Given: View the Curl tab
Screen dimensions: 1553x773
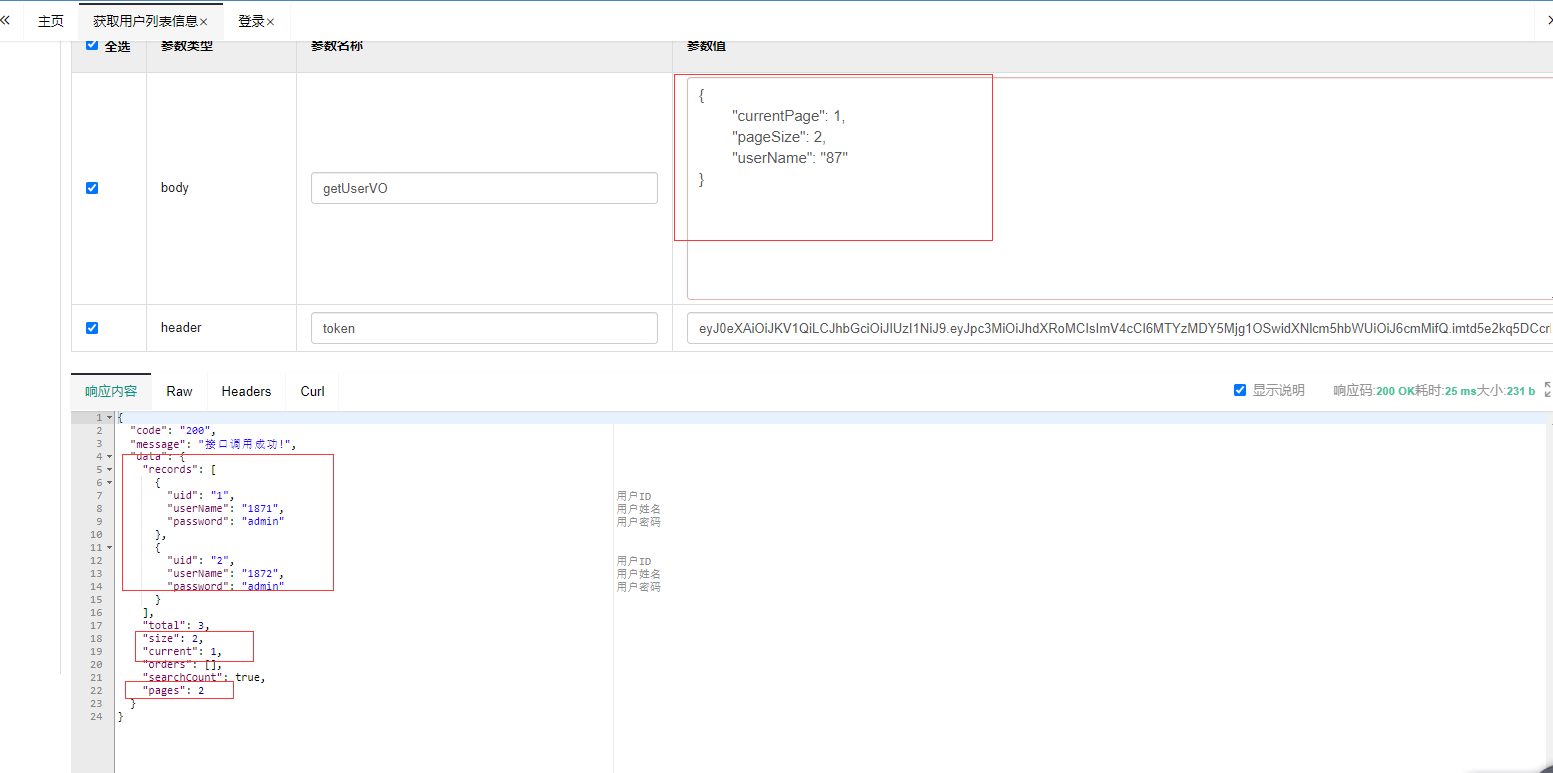Looking at the screenshot, I should click(x=312, y=391).
